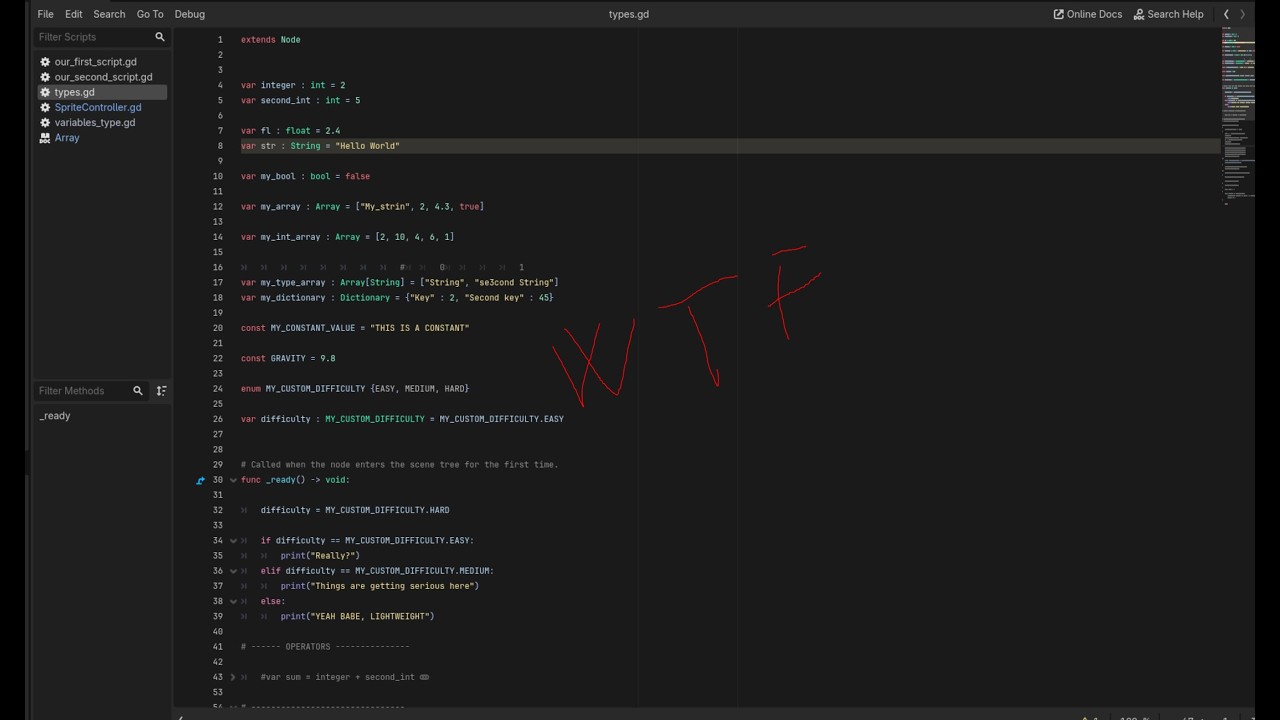
Task: Toggle alphabetical sorting of methods list
Action: pos(161,391)
